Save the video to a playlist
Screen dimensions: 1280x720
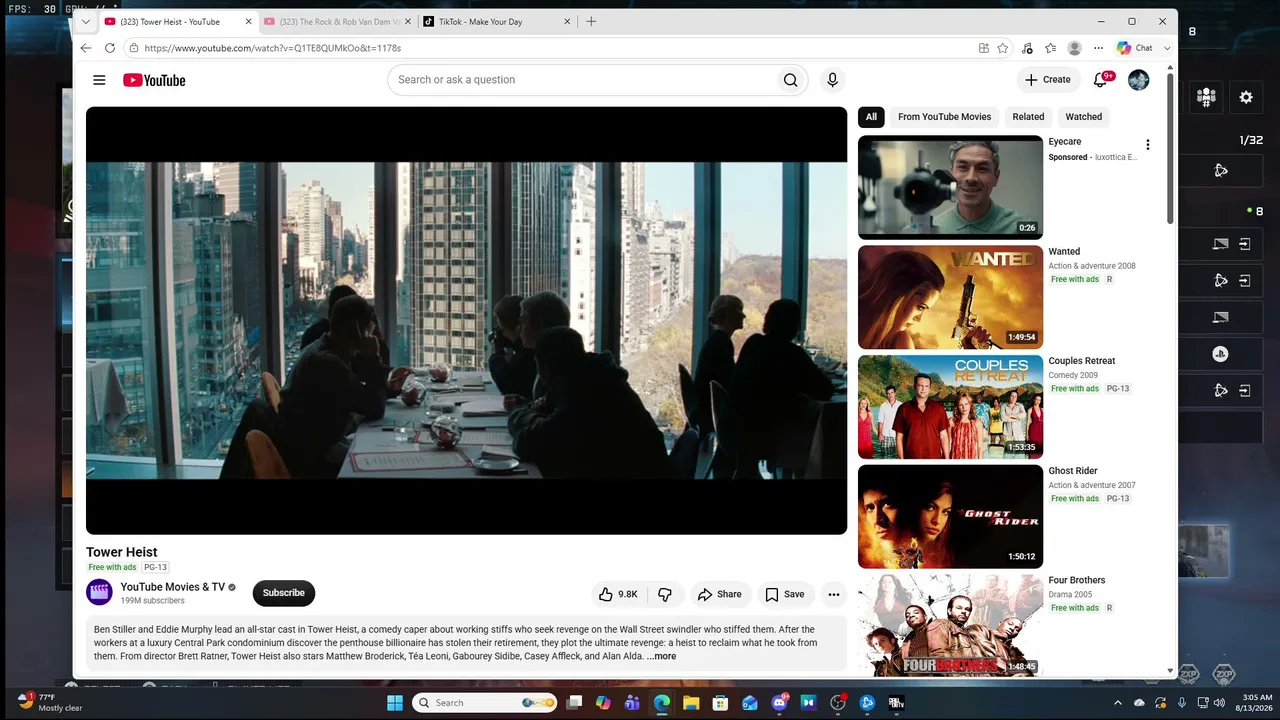point(785,594)
